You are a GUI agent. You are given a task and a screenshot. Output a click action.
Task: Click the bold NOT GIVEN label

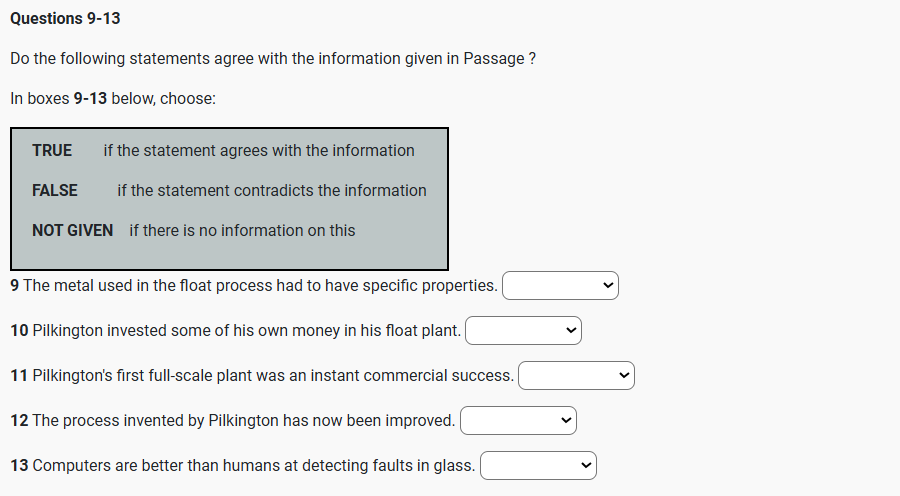pyautogui.click(x=72, y=231)
